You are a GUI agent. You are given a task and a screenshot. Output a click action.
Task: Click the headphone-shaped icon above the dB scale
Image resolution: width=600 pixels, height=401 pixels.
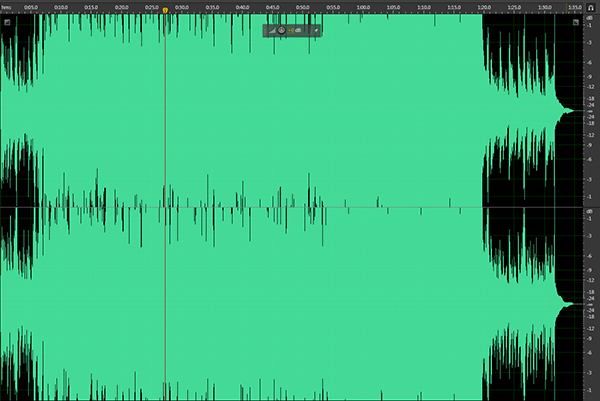(x=591, y=5)
